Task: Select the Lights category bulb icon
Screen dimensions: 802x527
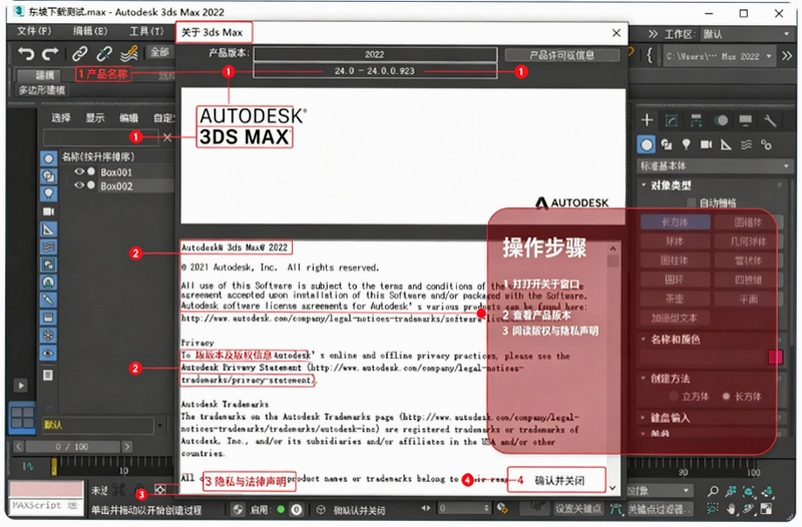Action: pyautogui.click(x=686, y=145)
